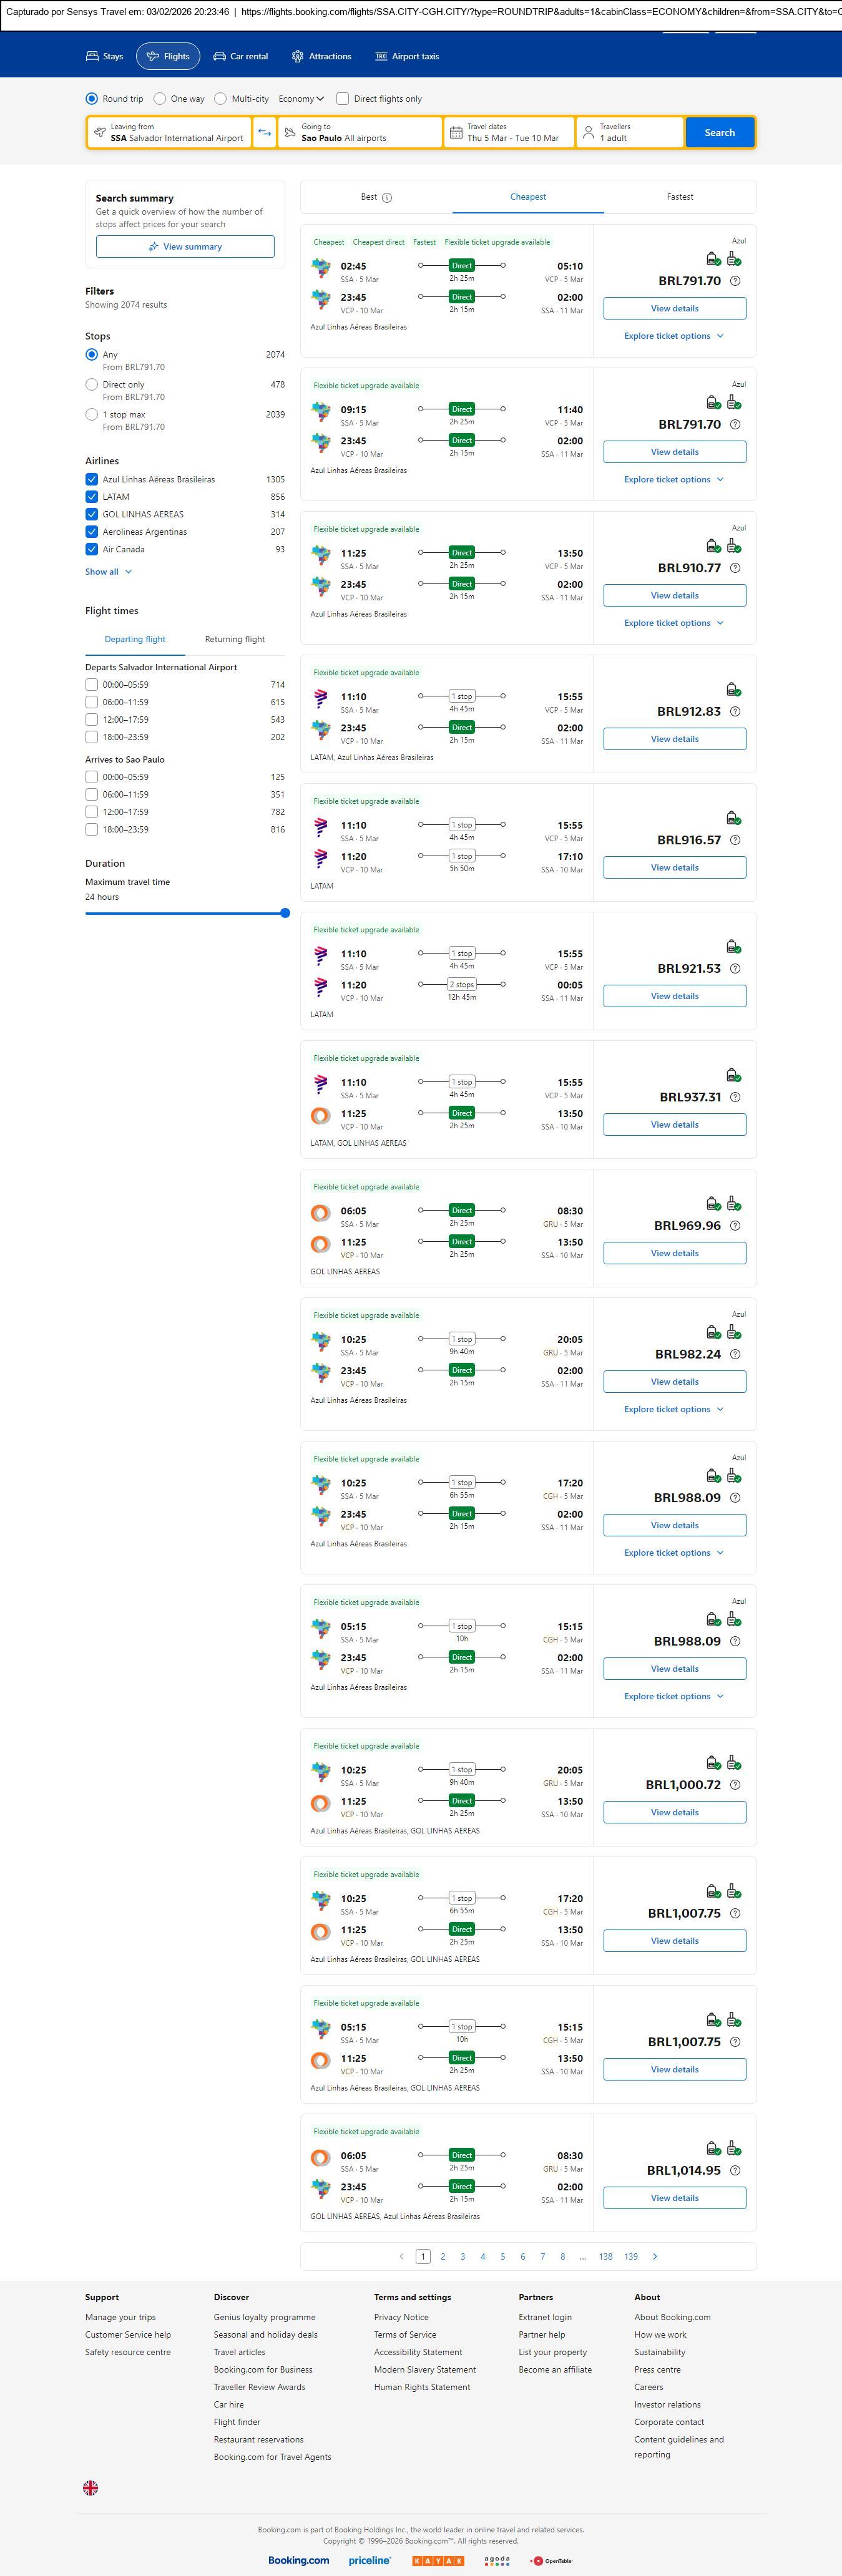The width and height of the screenshot is (842, 2576).
Task: Click the United Kingdom flag language icon
Action: click(90, 2487)
